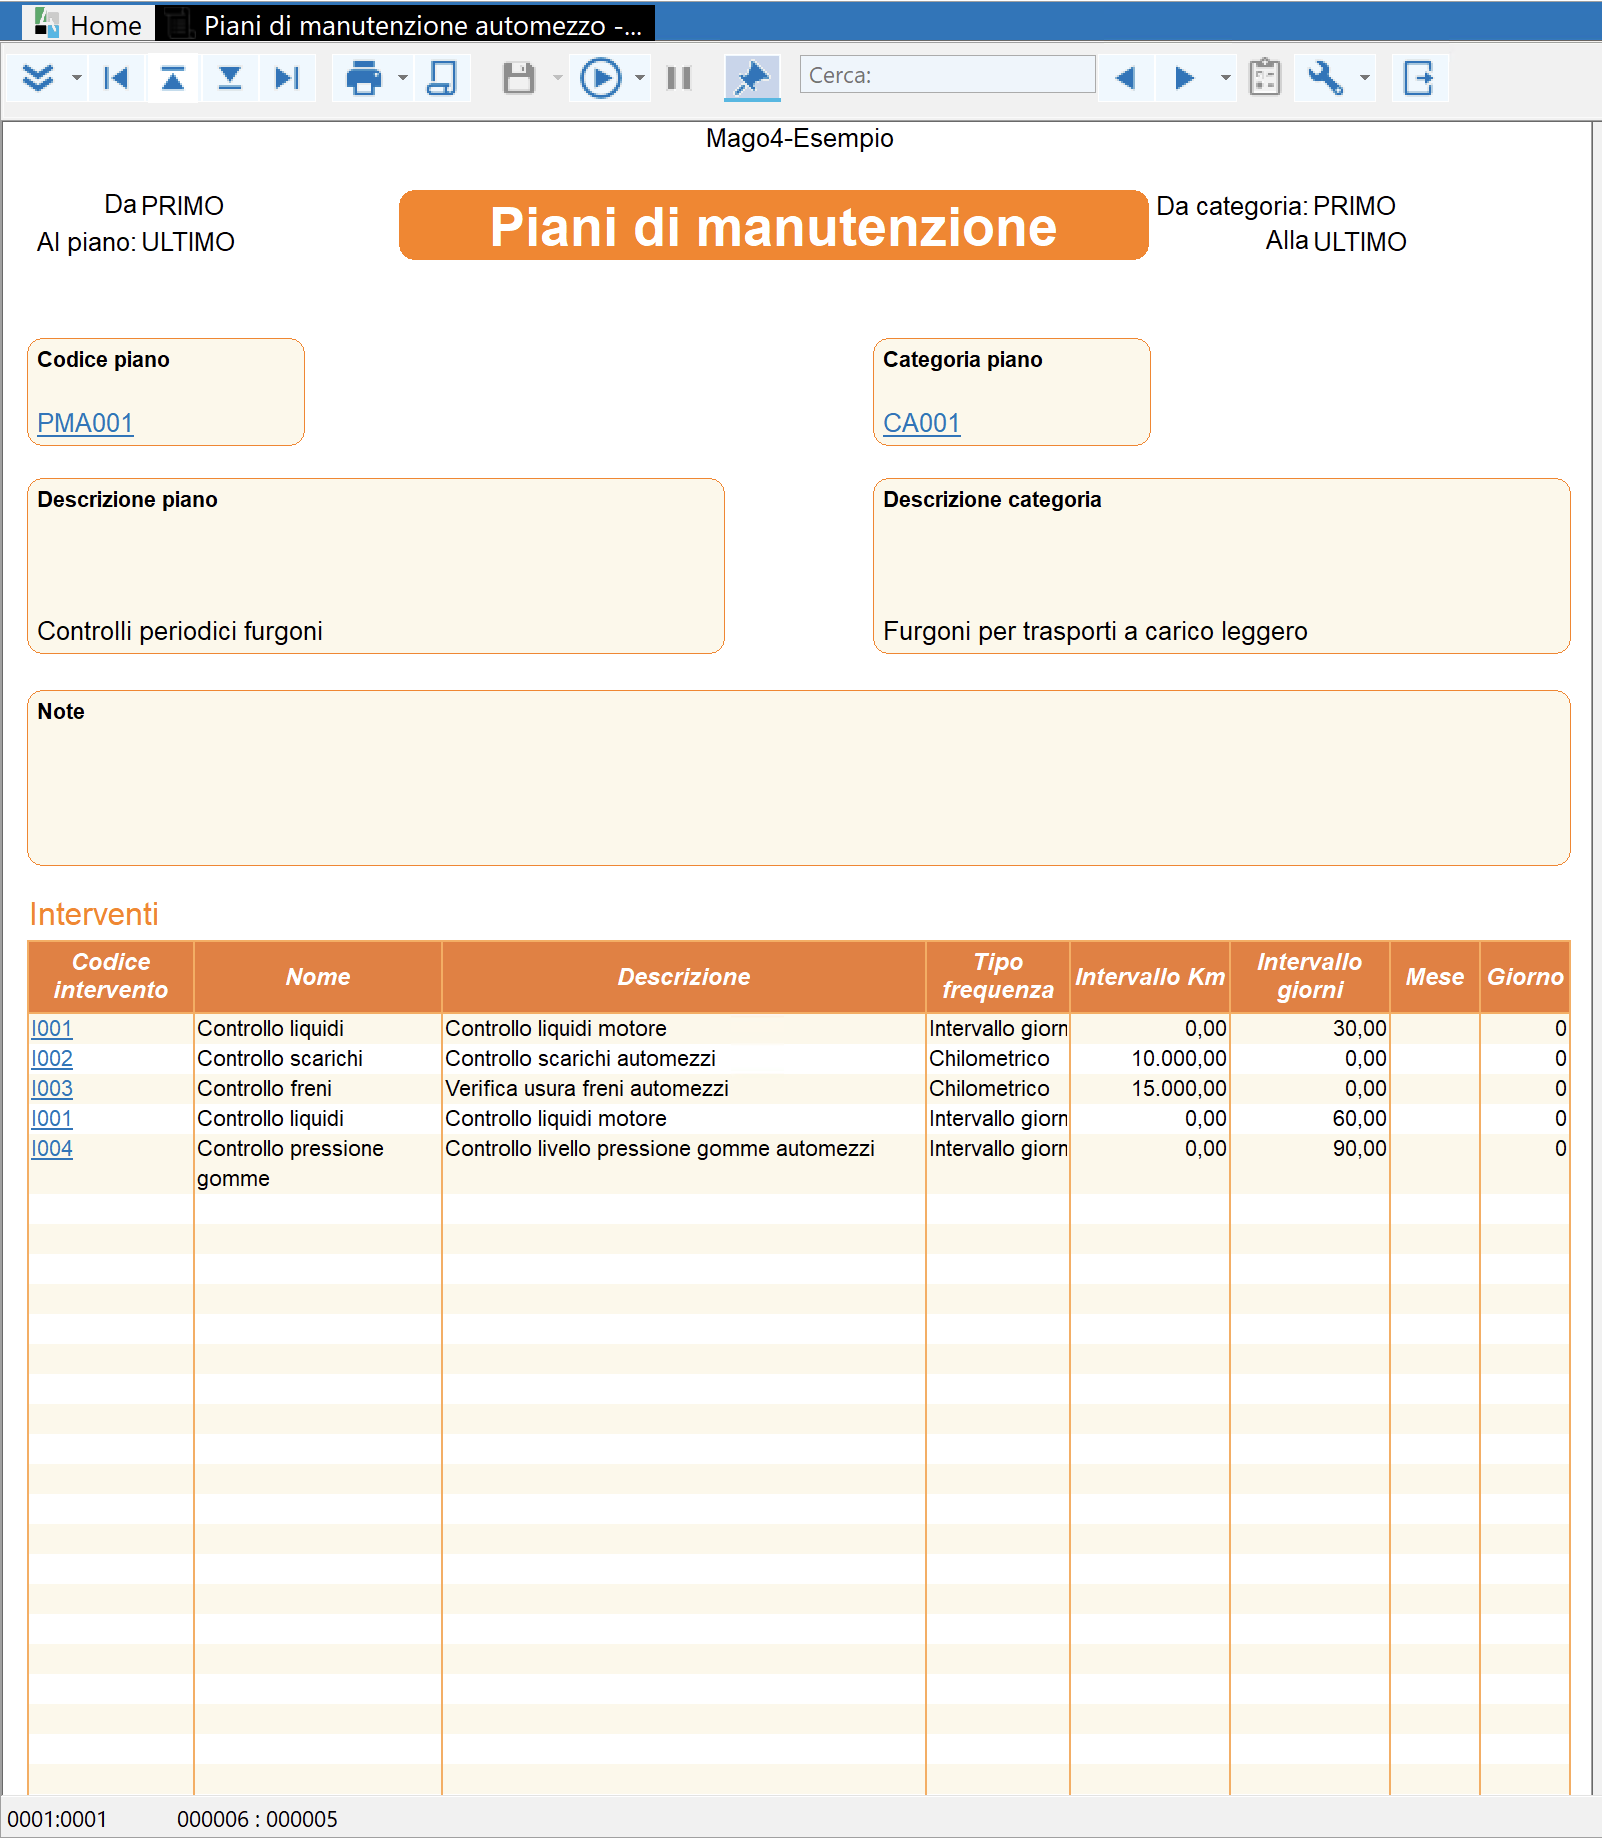This screenshot has width=1602, height=1838.
Task: Click 'Controlli periodici furgoni' description text
Action: [180, 631]
